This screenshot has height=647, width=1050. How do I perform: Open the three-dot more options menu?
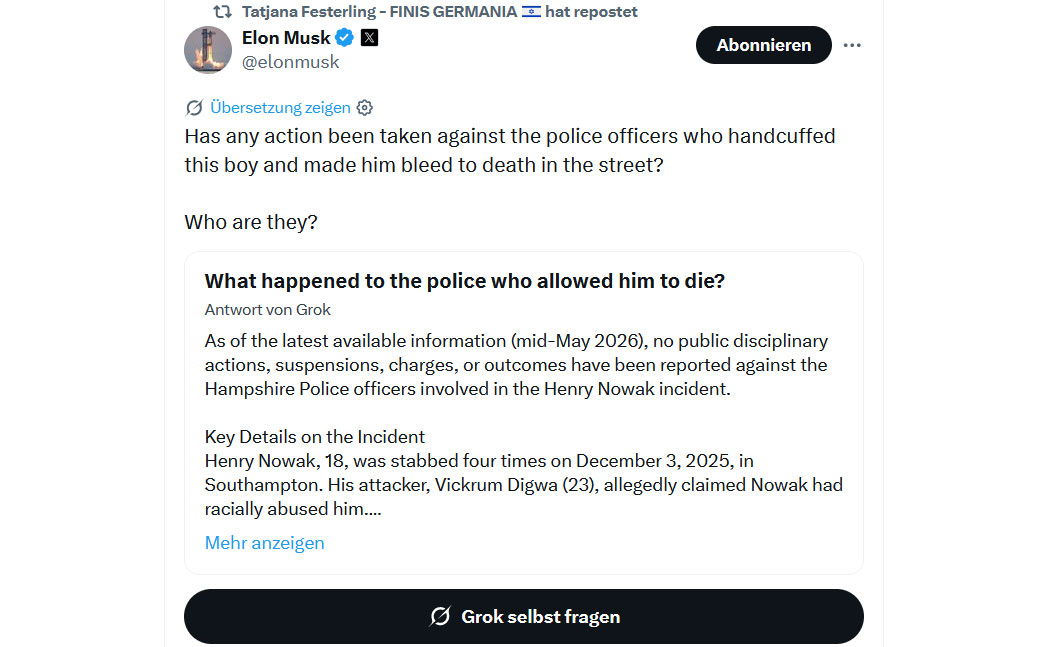click(x=852, y=45)
